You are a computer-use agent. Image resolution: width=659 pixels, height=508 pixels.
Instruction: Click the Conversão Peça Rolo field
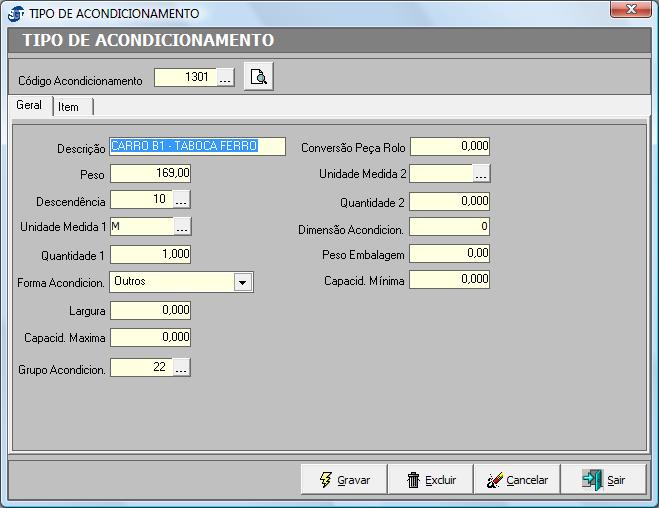coord(450,147)
